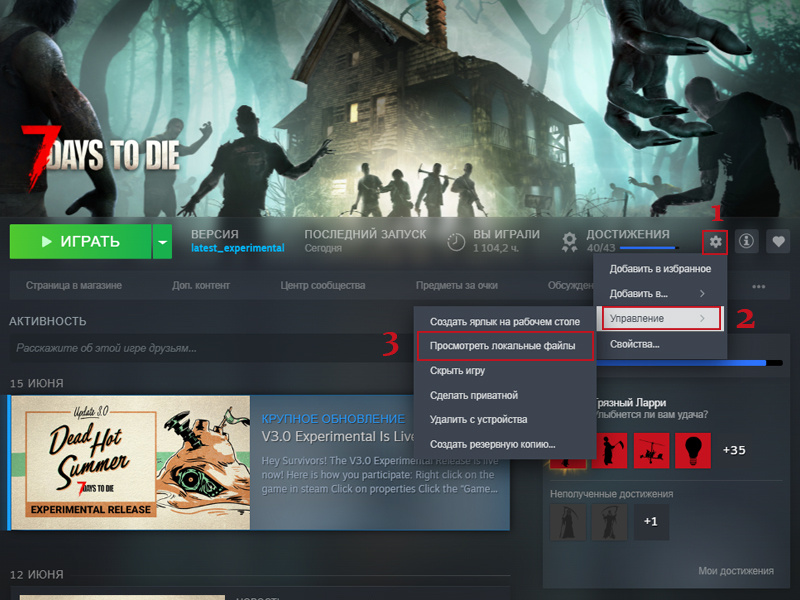The image size is (800, 600).
Task: Choose Скрыть игру
Action: click(x=505, y=370)
